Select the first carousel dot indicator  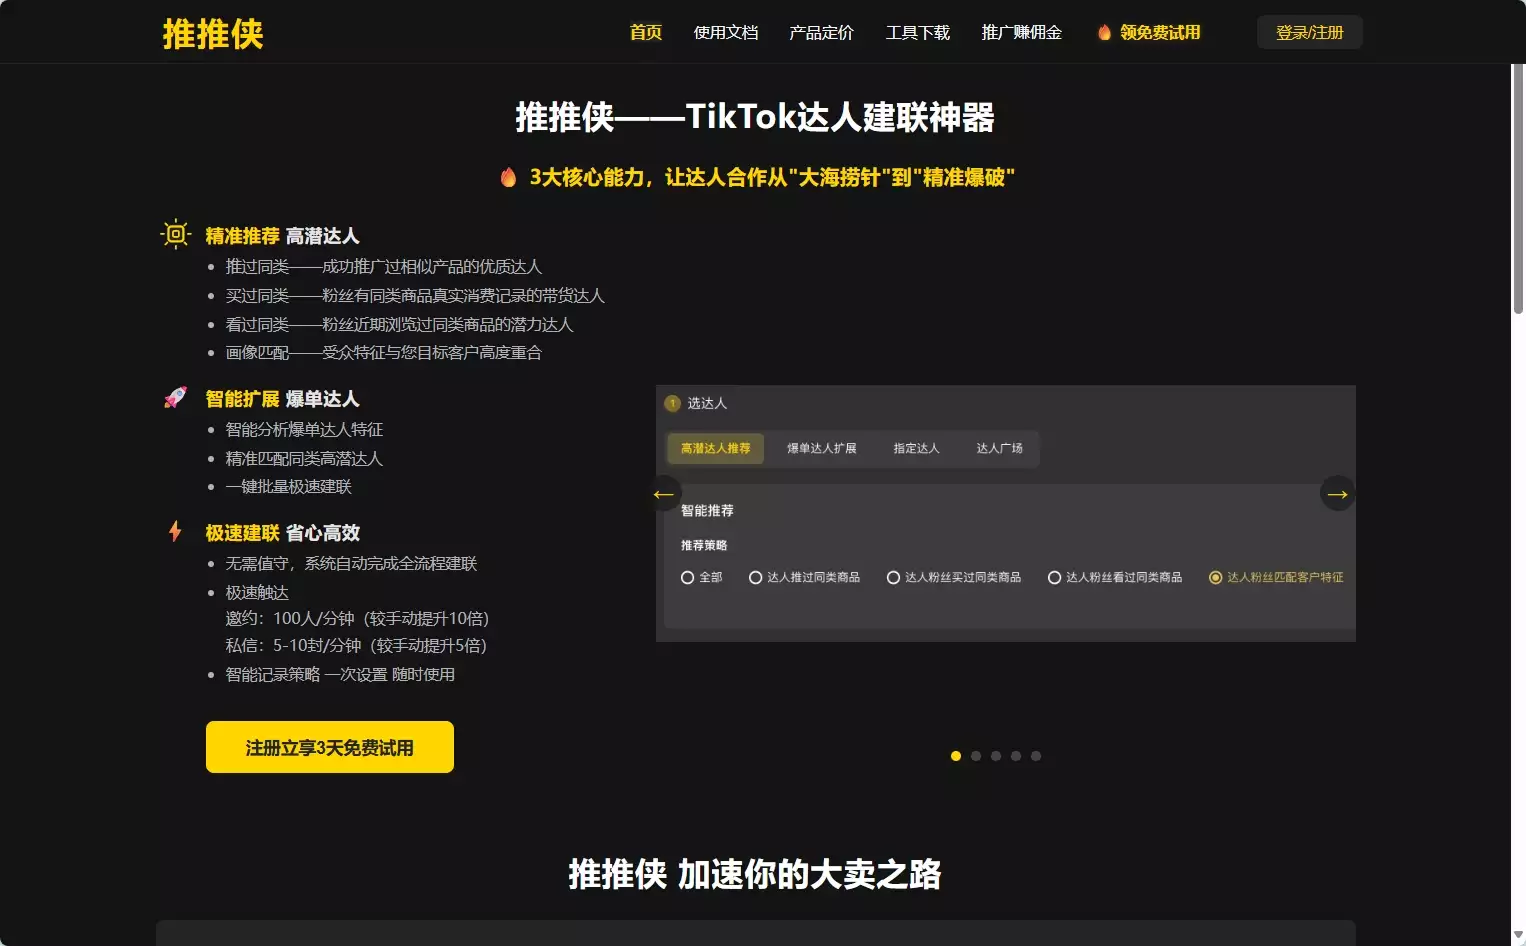click(x=956, y=756)
